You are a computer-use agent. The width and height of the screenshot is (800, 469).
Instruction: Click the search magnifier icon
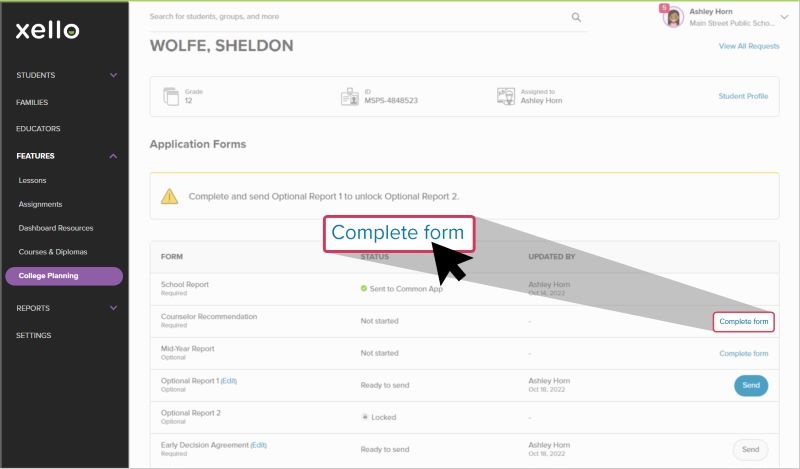tap(576, 17)
